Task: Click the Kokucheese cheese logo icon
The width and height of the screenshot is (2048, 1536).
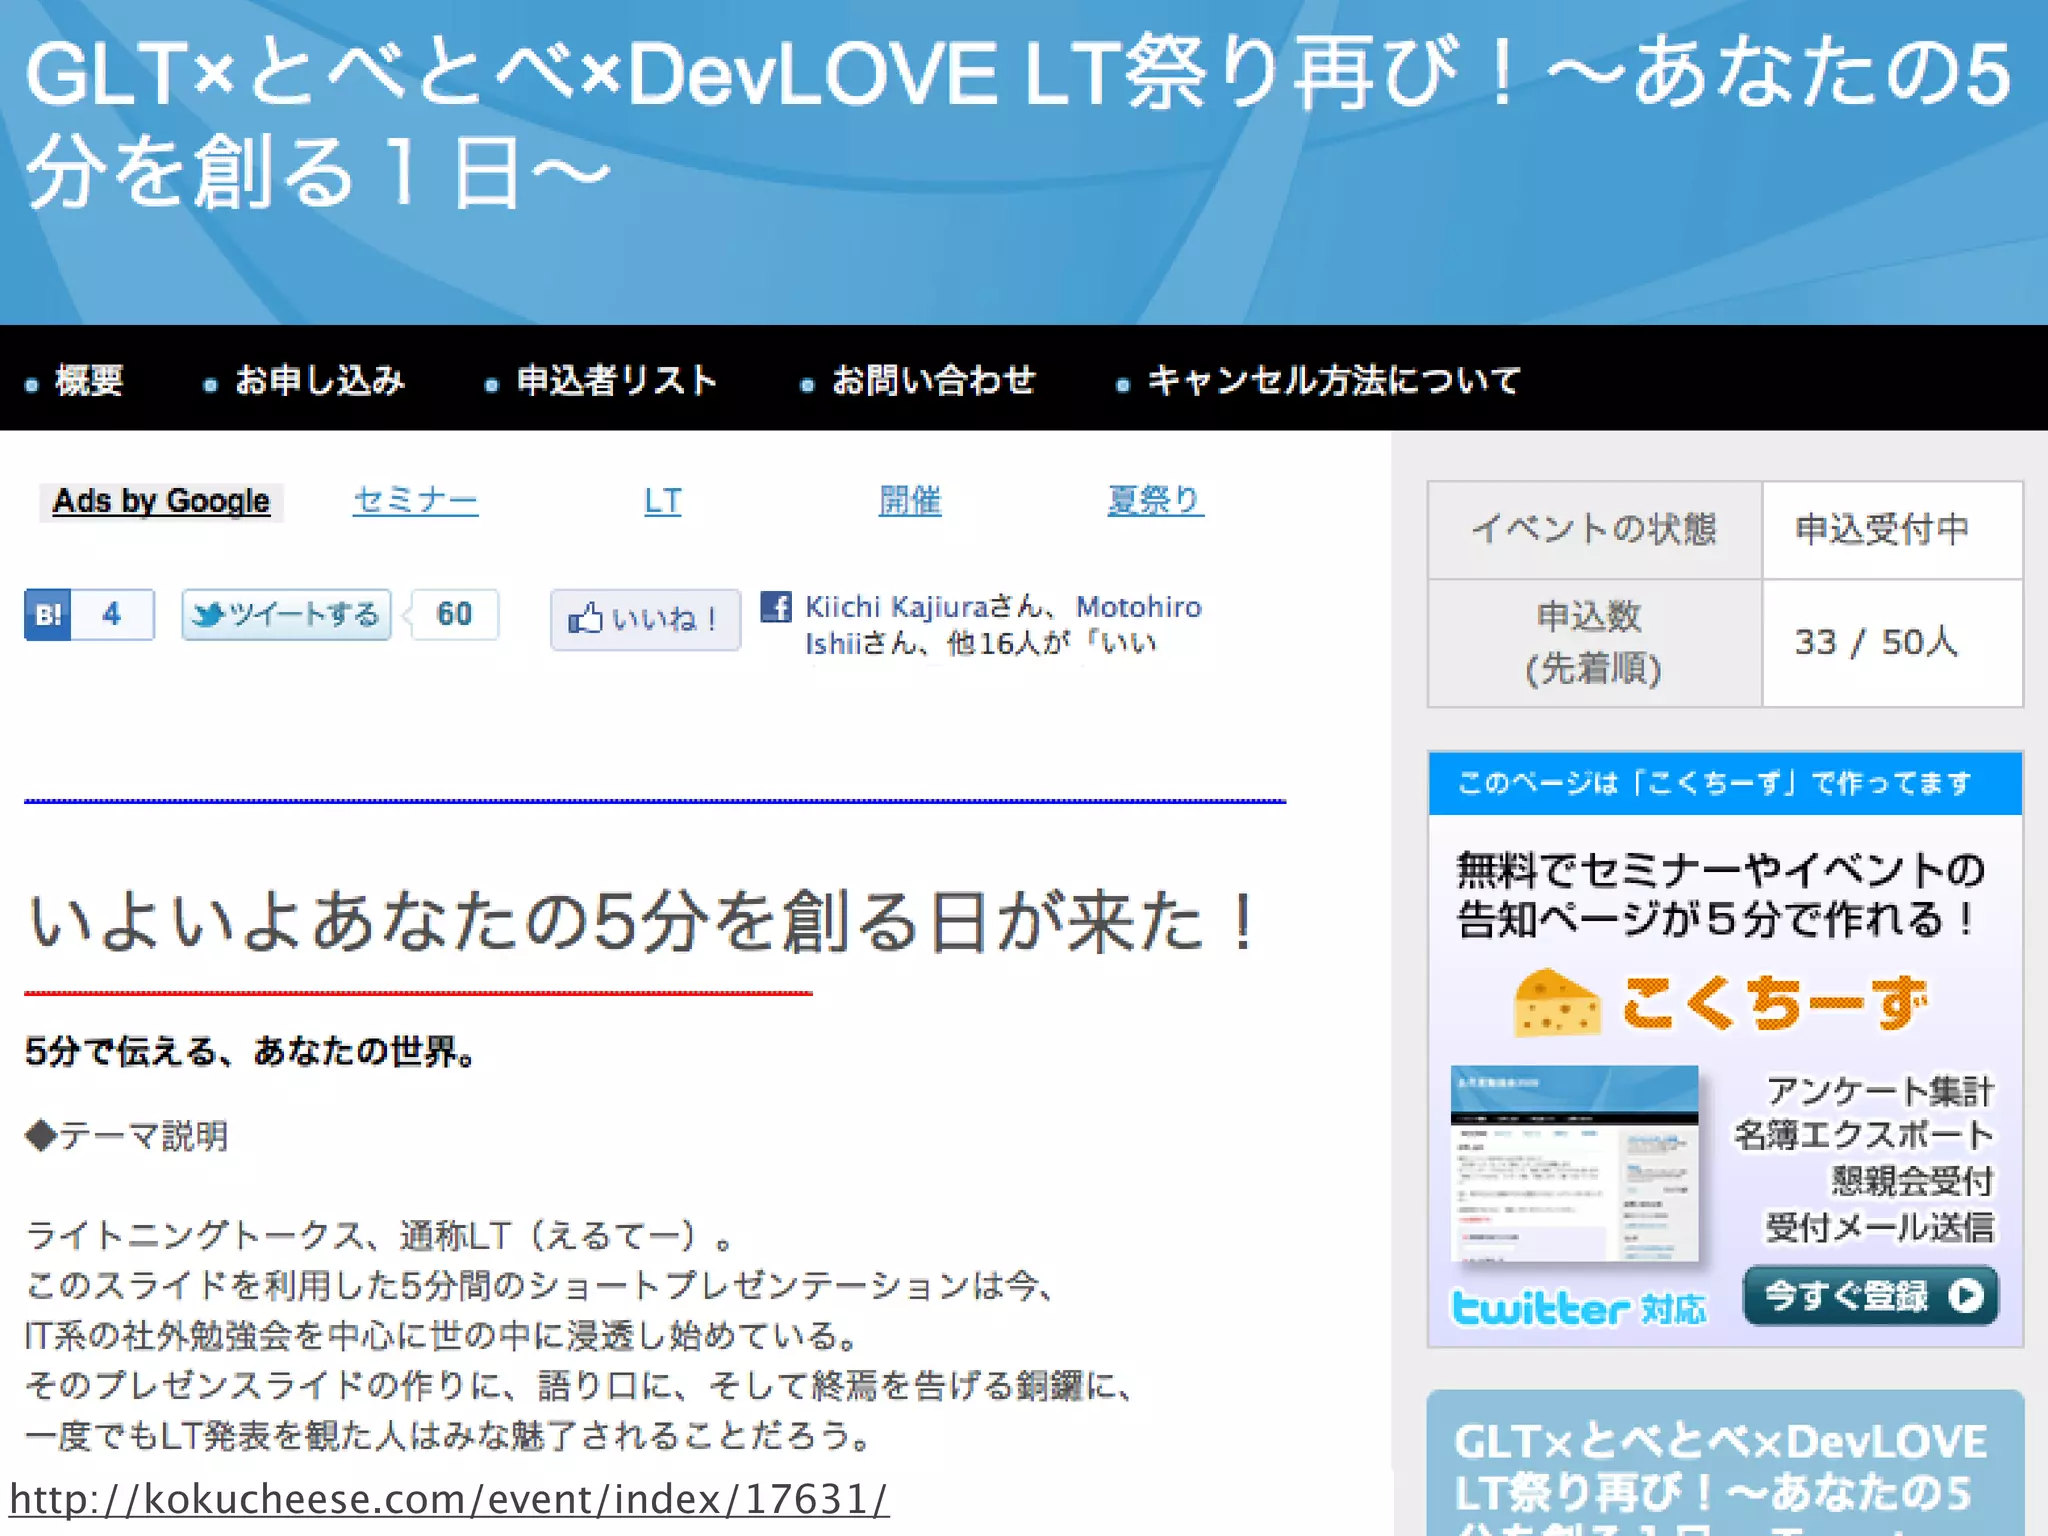Action: 1556,1003
